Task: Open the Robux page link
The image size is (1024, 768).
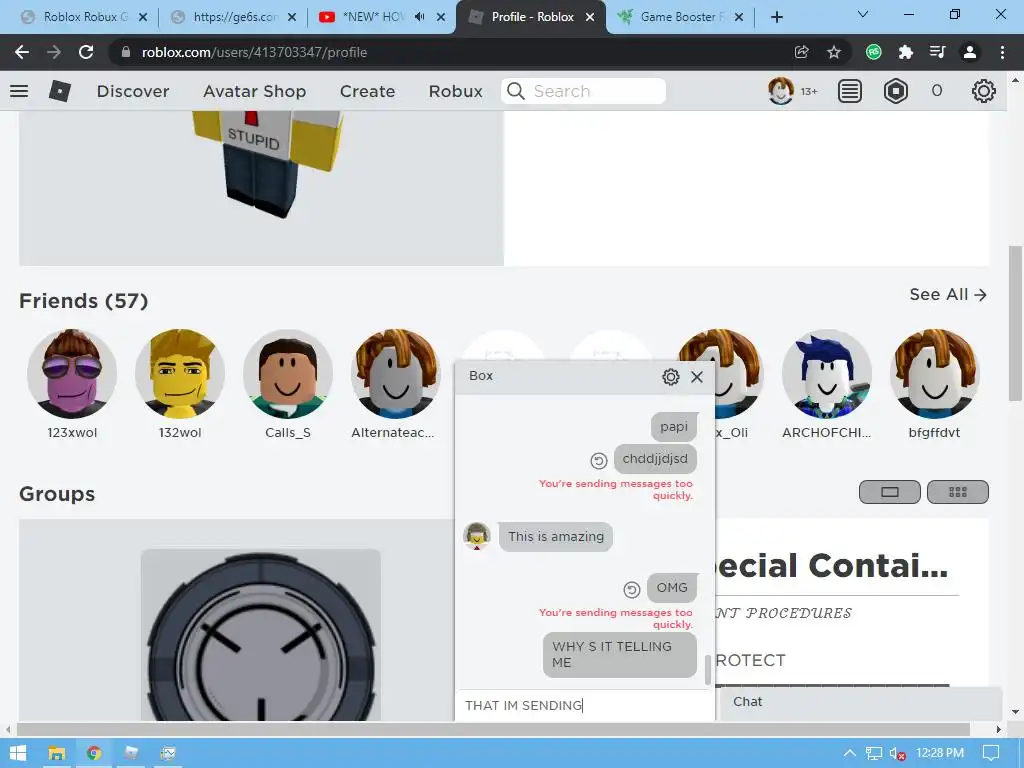Action: point(455,91)
